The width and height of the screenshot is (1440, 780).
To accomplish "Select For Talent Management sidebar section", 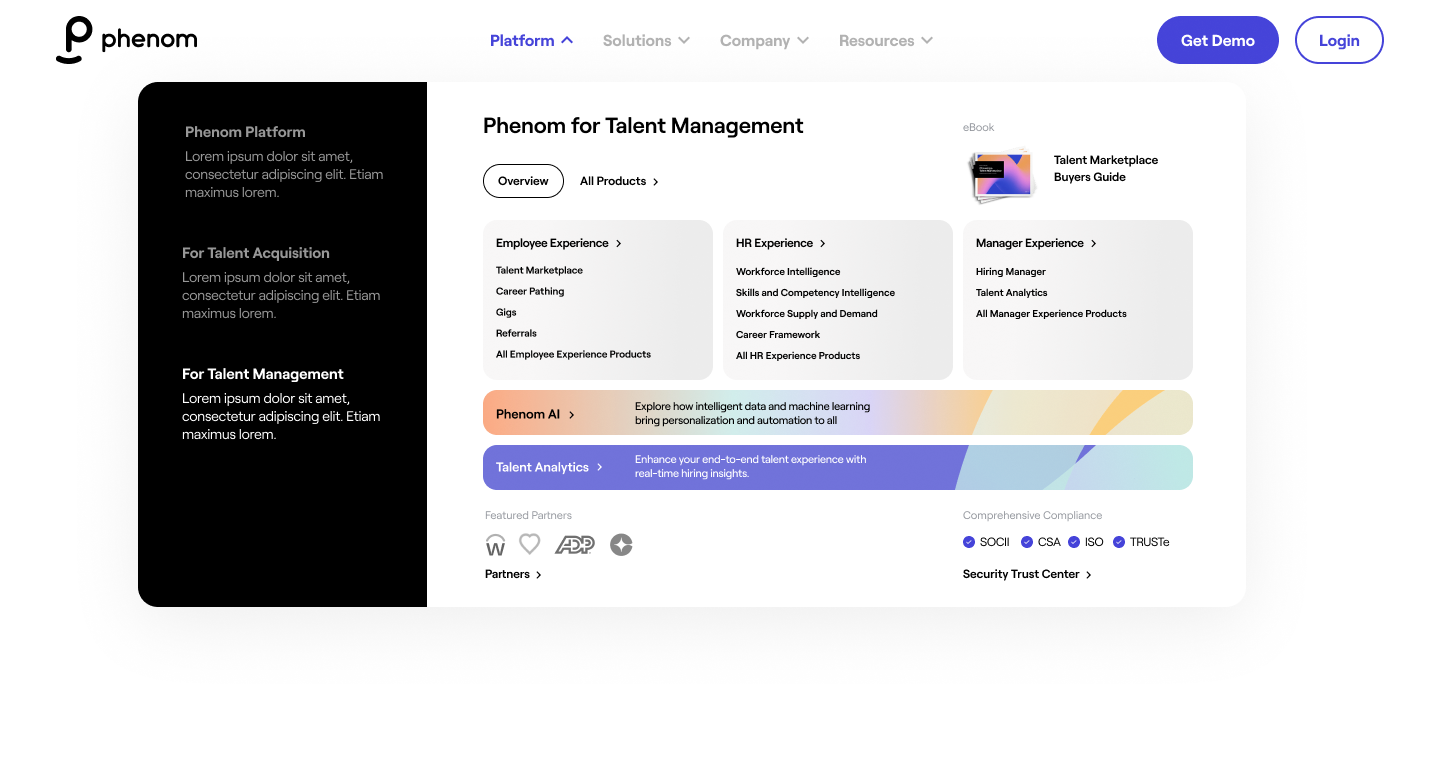I will (x=281, y=403).
